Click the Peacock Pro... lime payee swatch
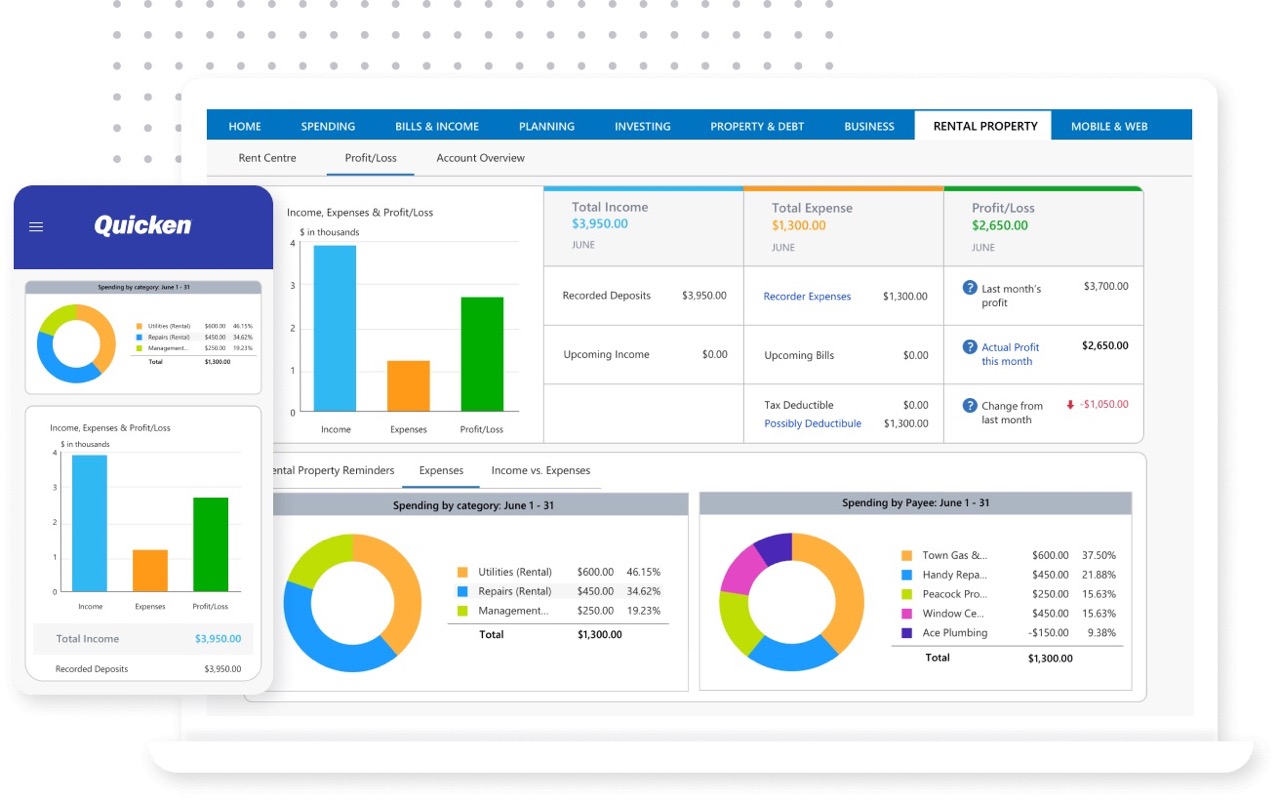Image resolution: width=1280 pixels, height=800 pixels. pyautogui.click(x=906, y=594)
